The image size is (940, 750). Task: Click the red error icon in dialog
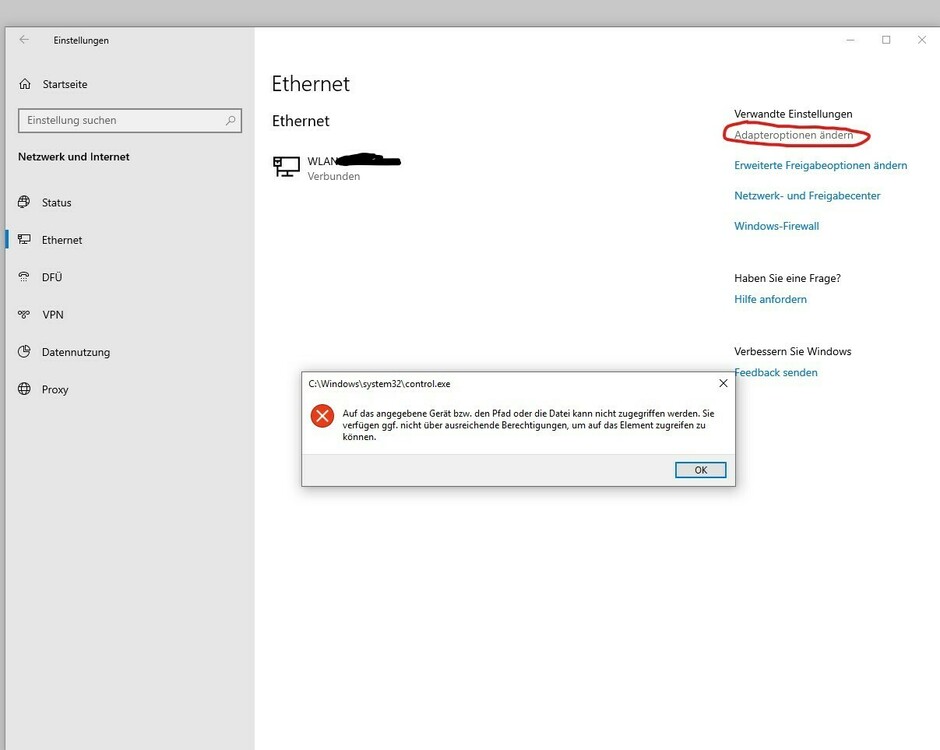pyautogui.click(x=322, y=415)
